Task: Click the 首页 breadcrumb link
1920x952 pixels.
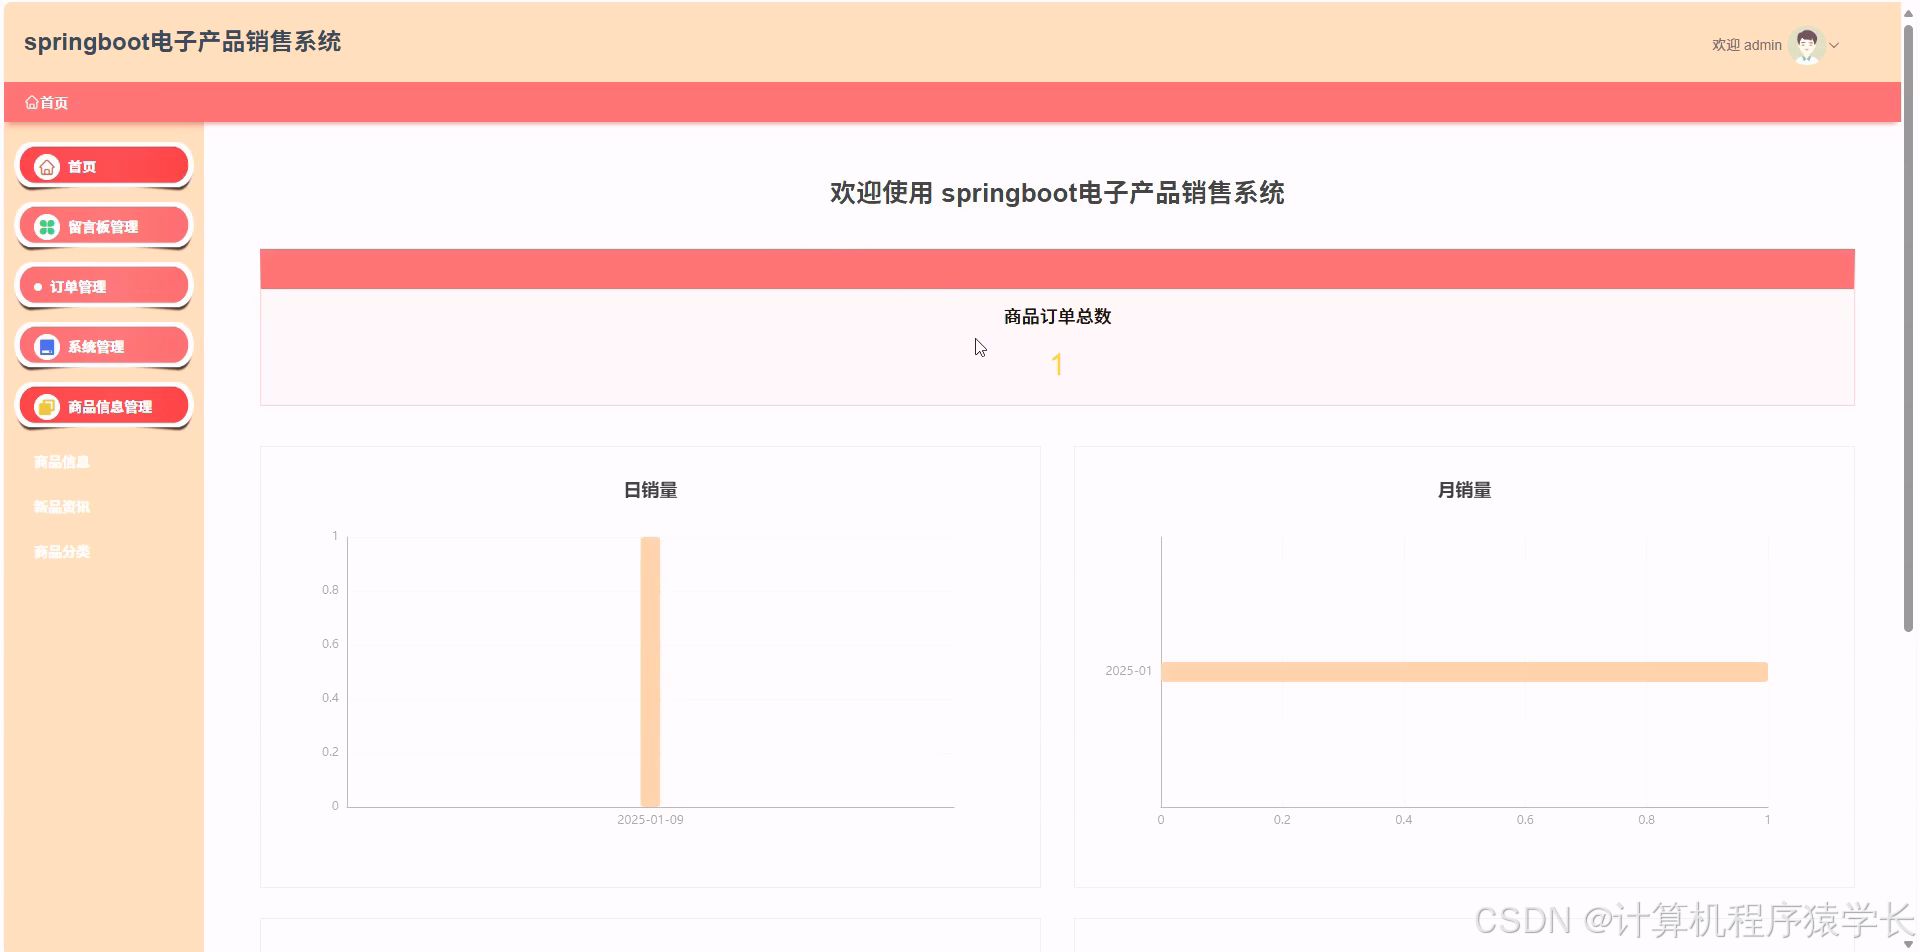Action: click(52, 102)
